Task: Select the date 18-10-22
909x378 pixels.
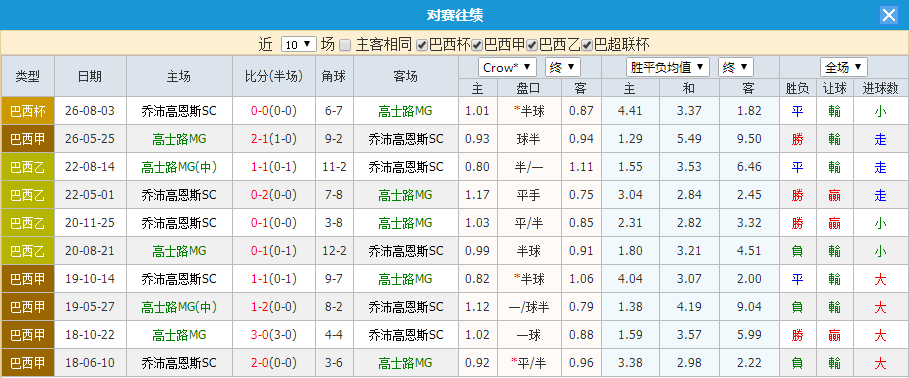Action: (90, 335)
